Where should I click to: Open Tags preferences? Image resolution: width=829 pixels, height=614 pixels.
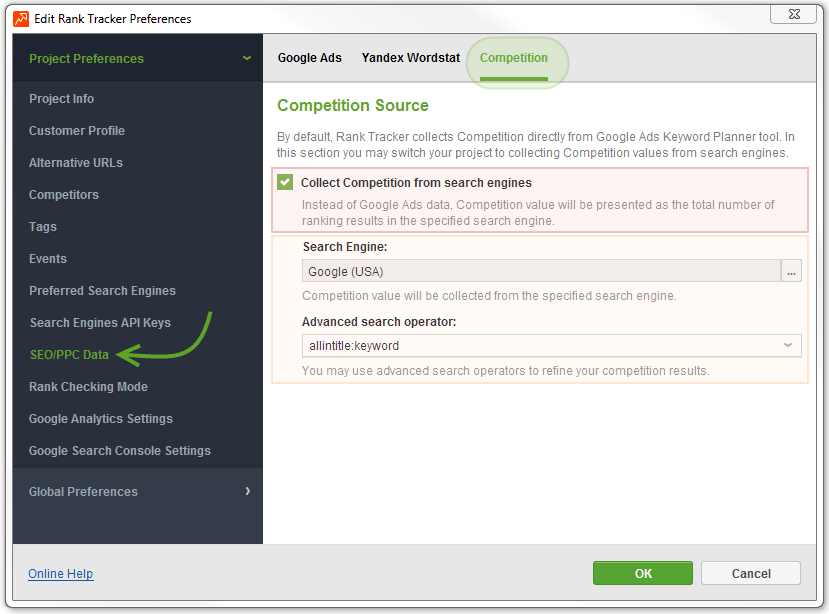[x=43, y=227]
